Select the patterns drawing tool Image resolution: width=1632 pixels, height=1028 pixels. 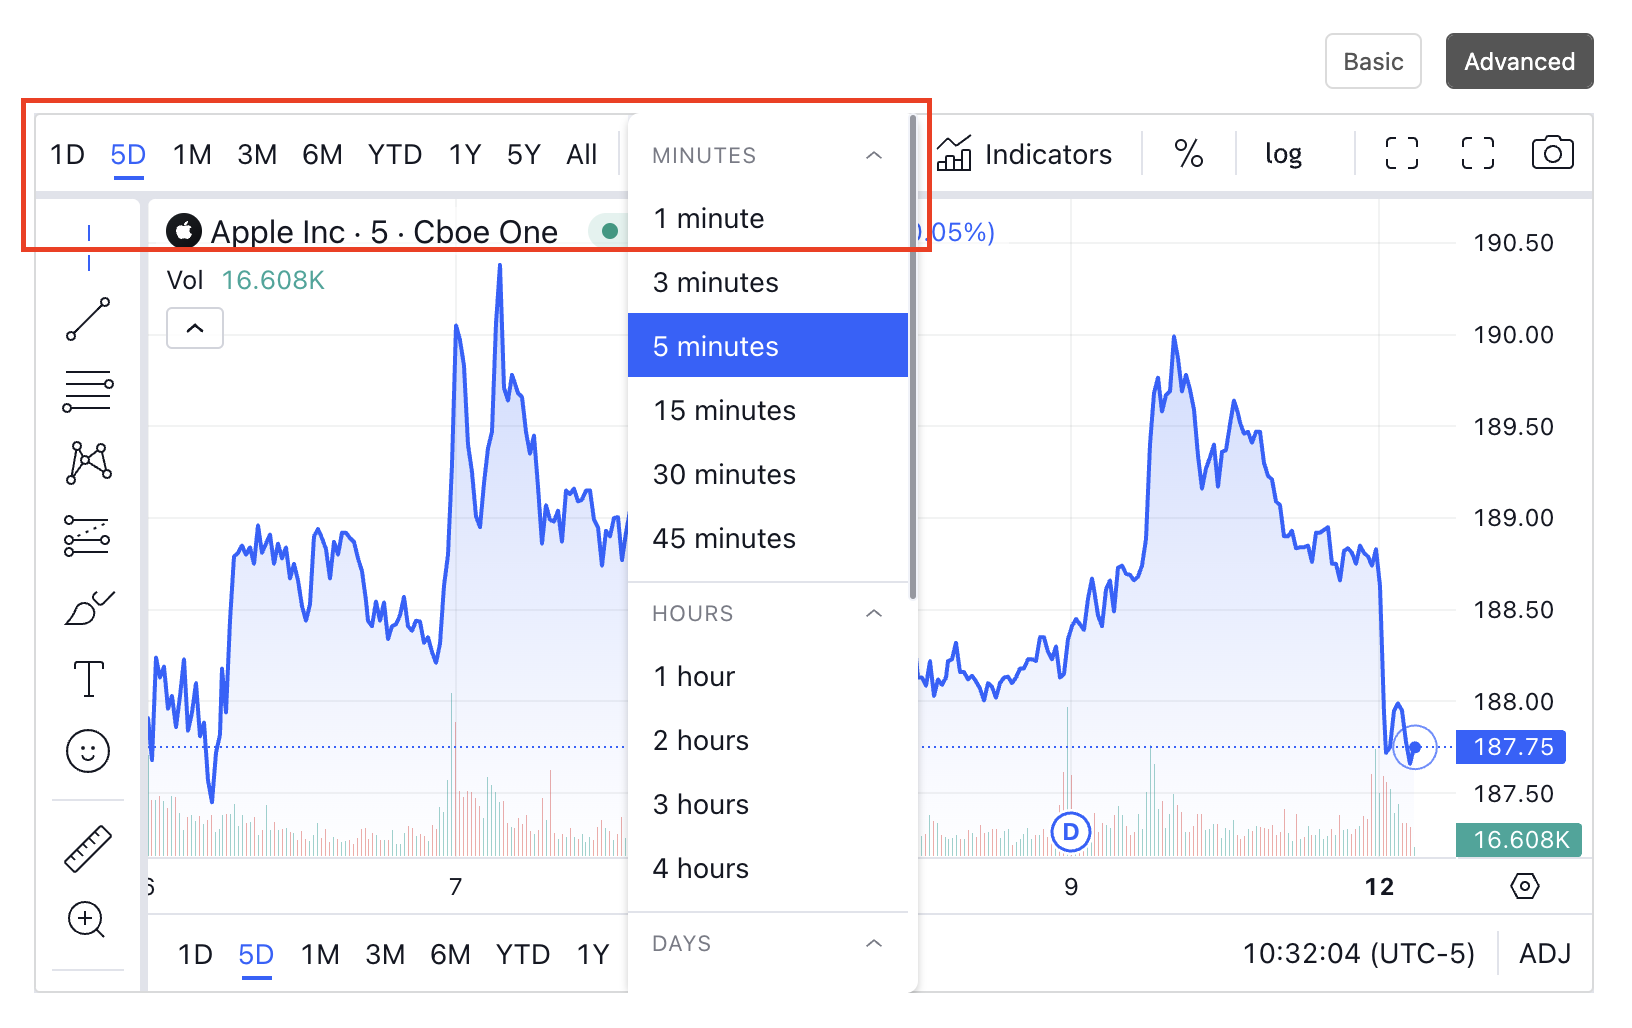point(88,462)
